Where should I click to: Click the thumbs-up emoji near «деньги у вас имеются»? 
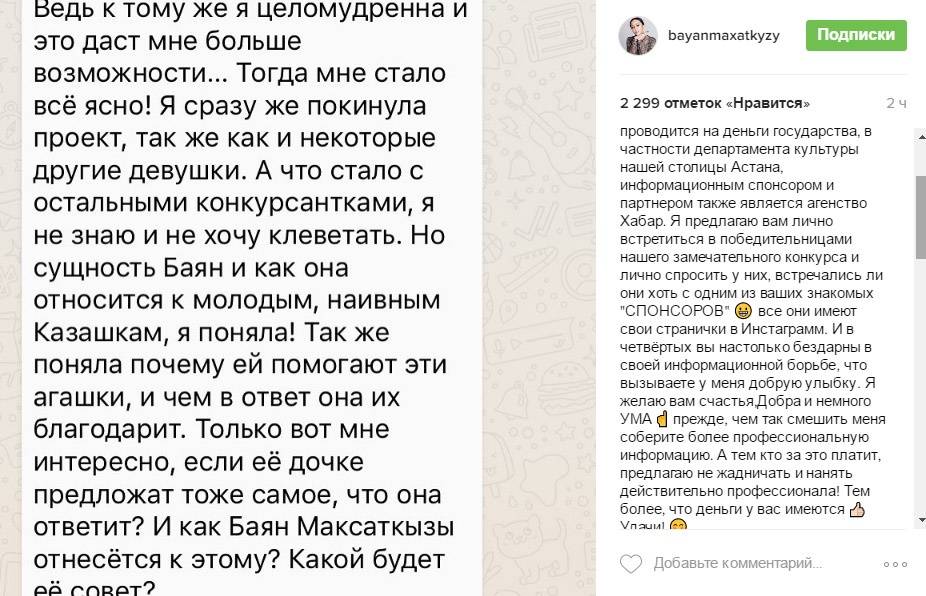tap(858, 510)
